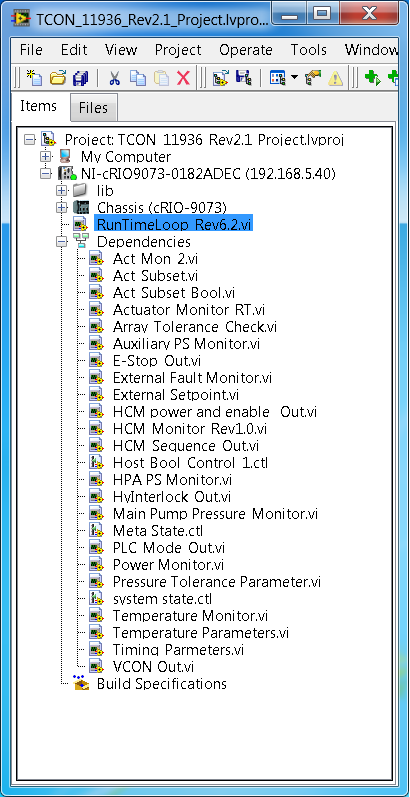Image resolution: width=410 pixels, height=797 pixels.
Task: Open the File menu
Action: coord(31,50)
